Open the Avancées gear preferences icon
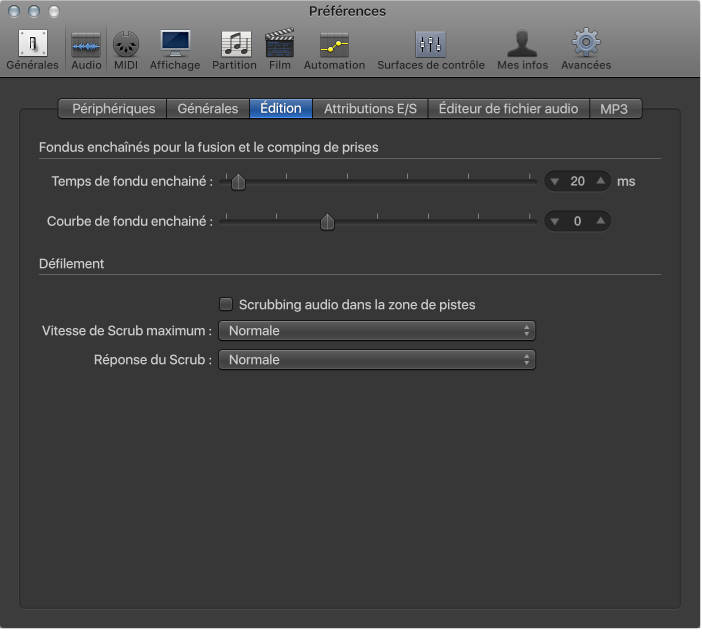This screenshot has width=702, height=632. pyautogui.click(x=586, y=43)
